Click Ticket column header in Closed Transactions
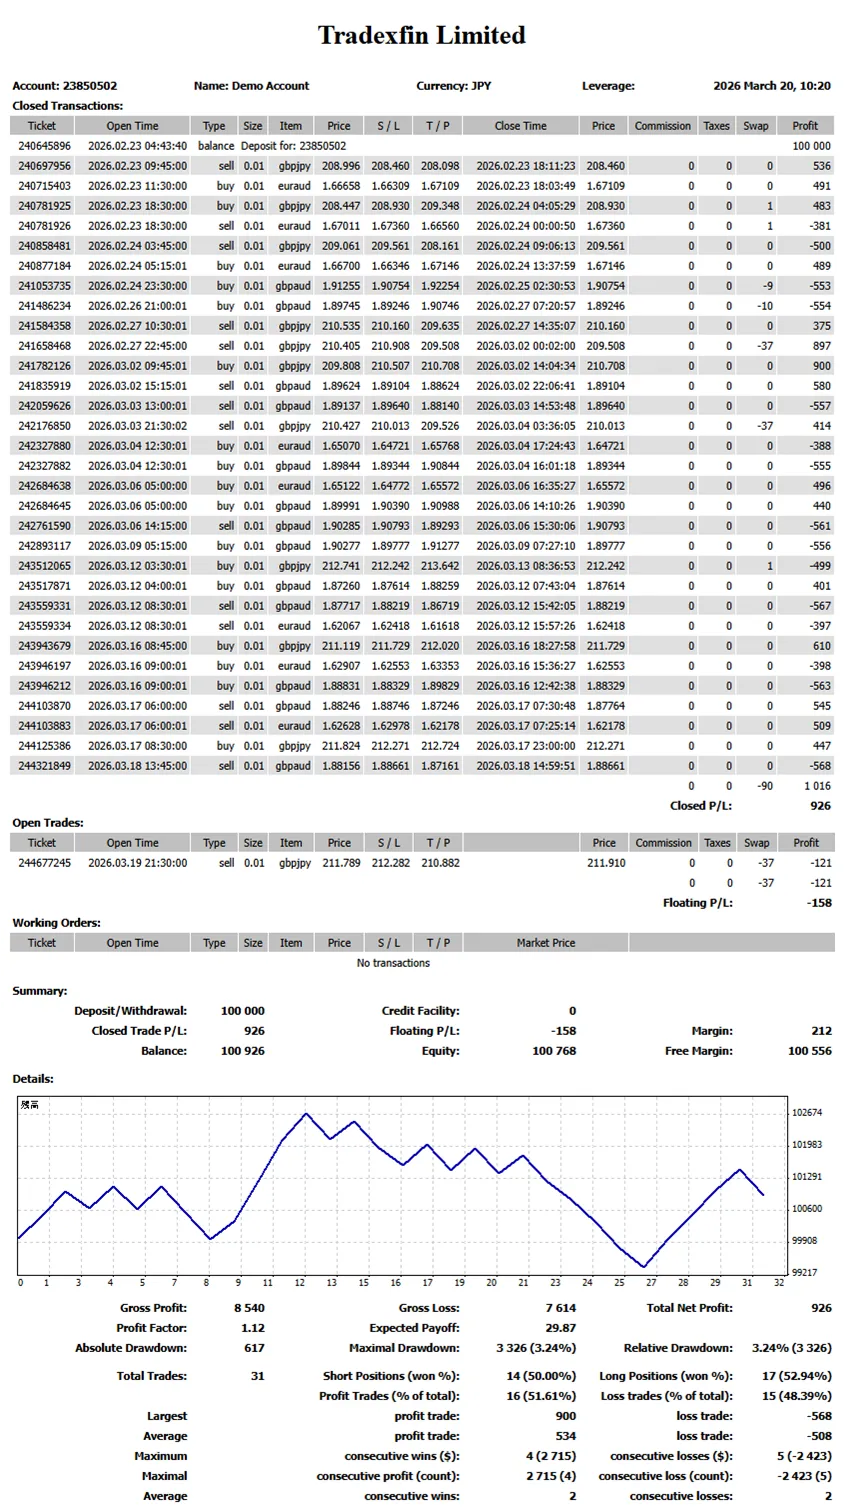The image size is (844, 1508). click(42, 126)
